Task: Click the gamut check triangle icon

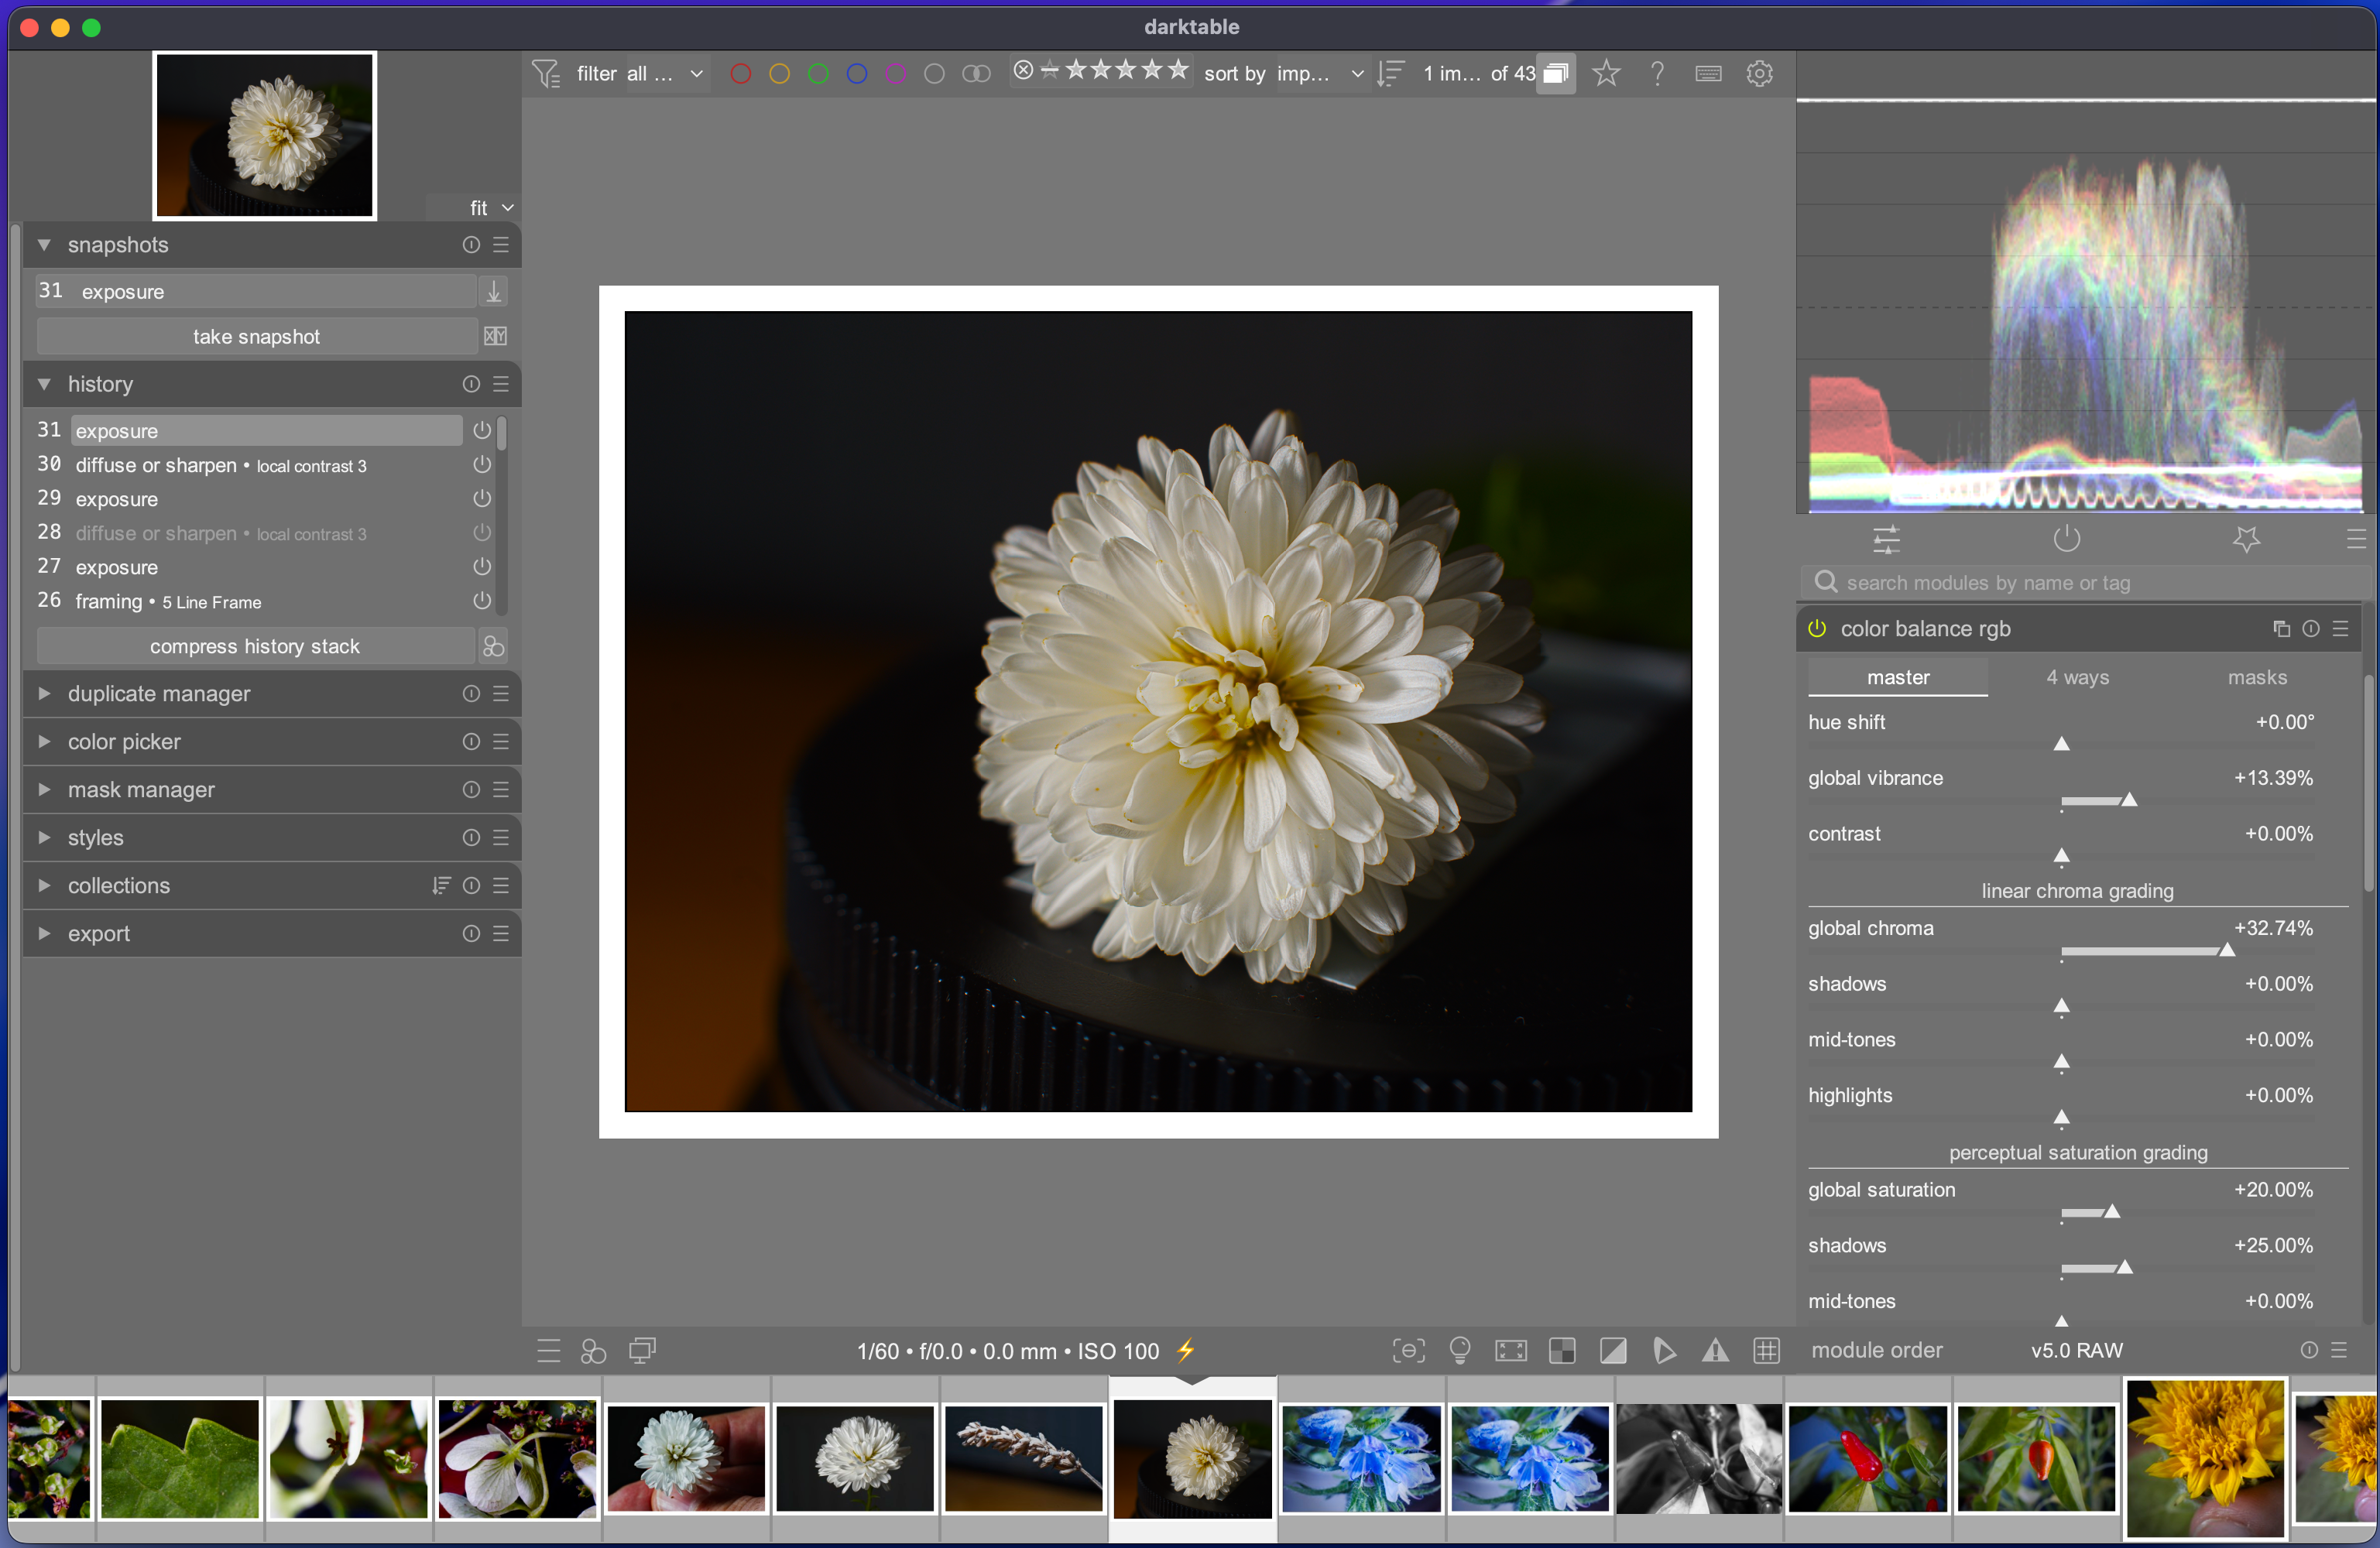Action: tap(1715, 1351)
